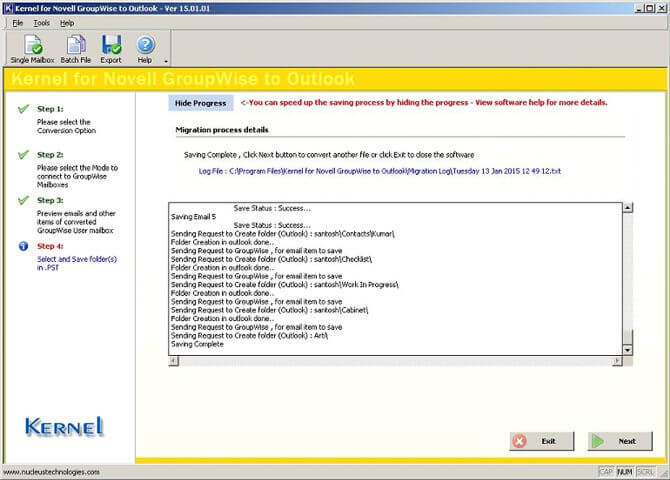This screenshot has height=480, width=670.
Task: Click the Step 3: heading text
Action: (50, 200)
